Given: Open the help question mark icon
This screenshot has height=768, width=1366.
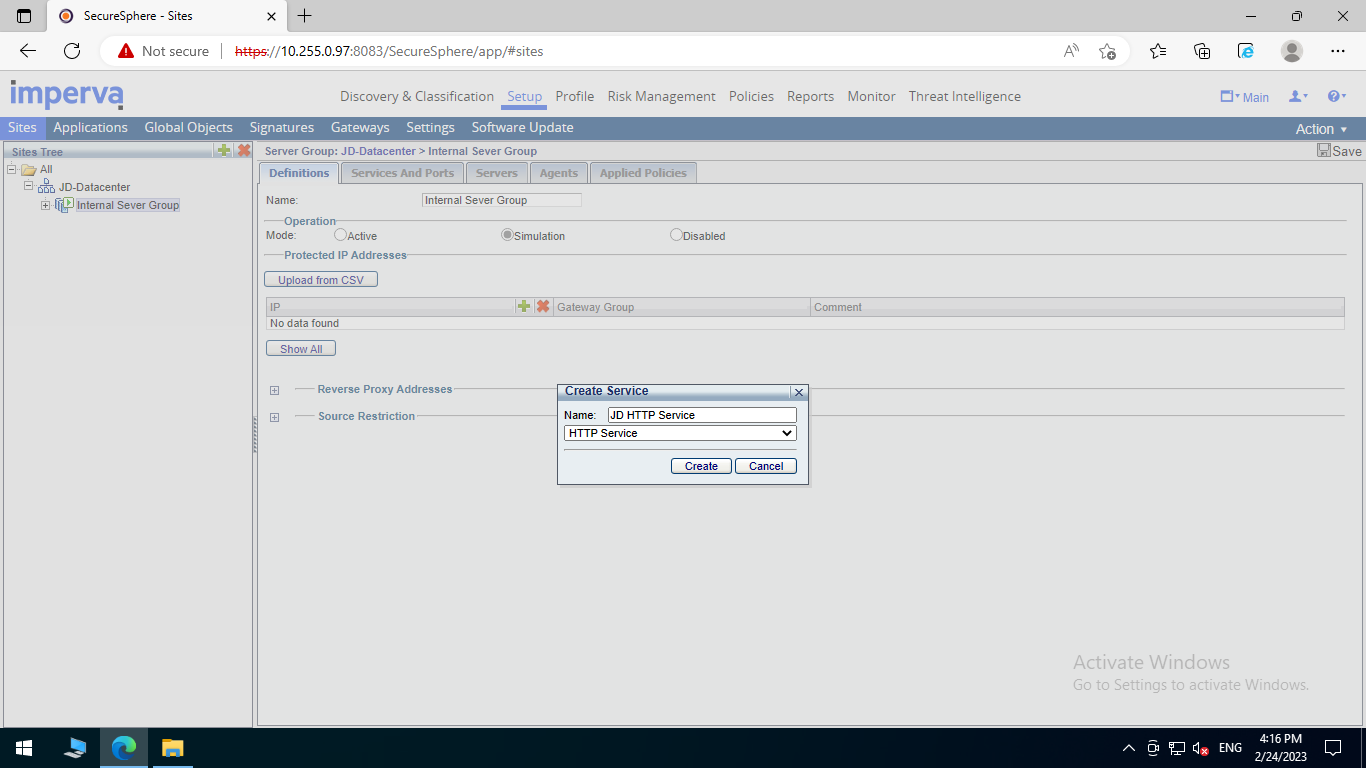Looking at the screenshot, I should 1334,96.
